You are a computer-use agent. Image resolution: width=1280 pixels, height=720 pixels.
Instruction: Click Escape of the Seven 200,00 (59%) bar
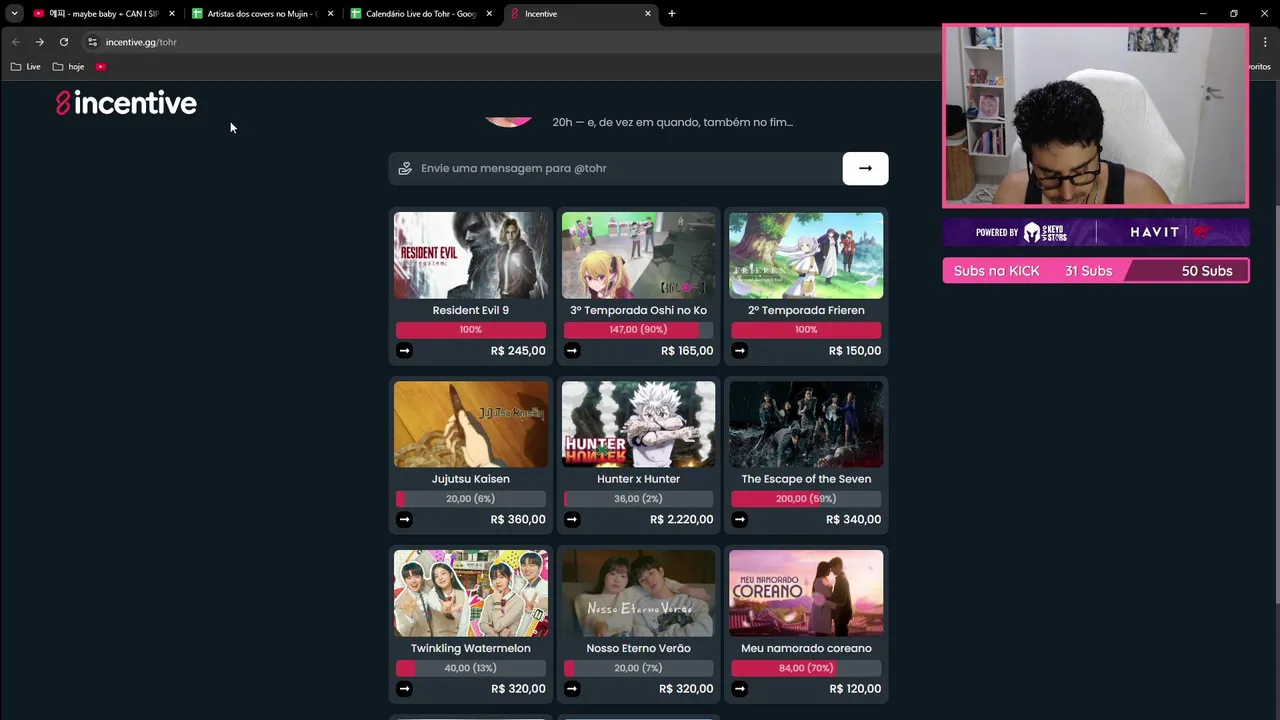(x=806, y=498)
